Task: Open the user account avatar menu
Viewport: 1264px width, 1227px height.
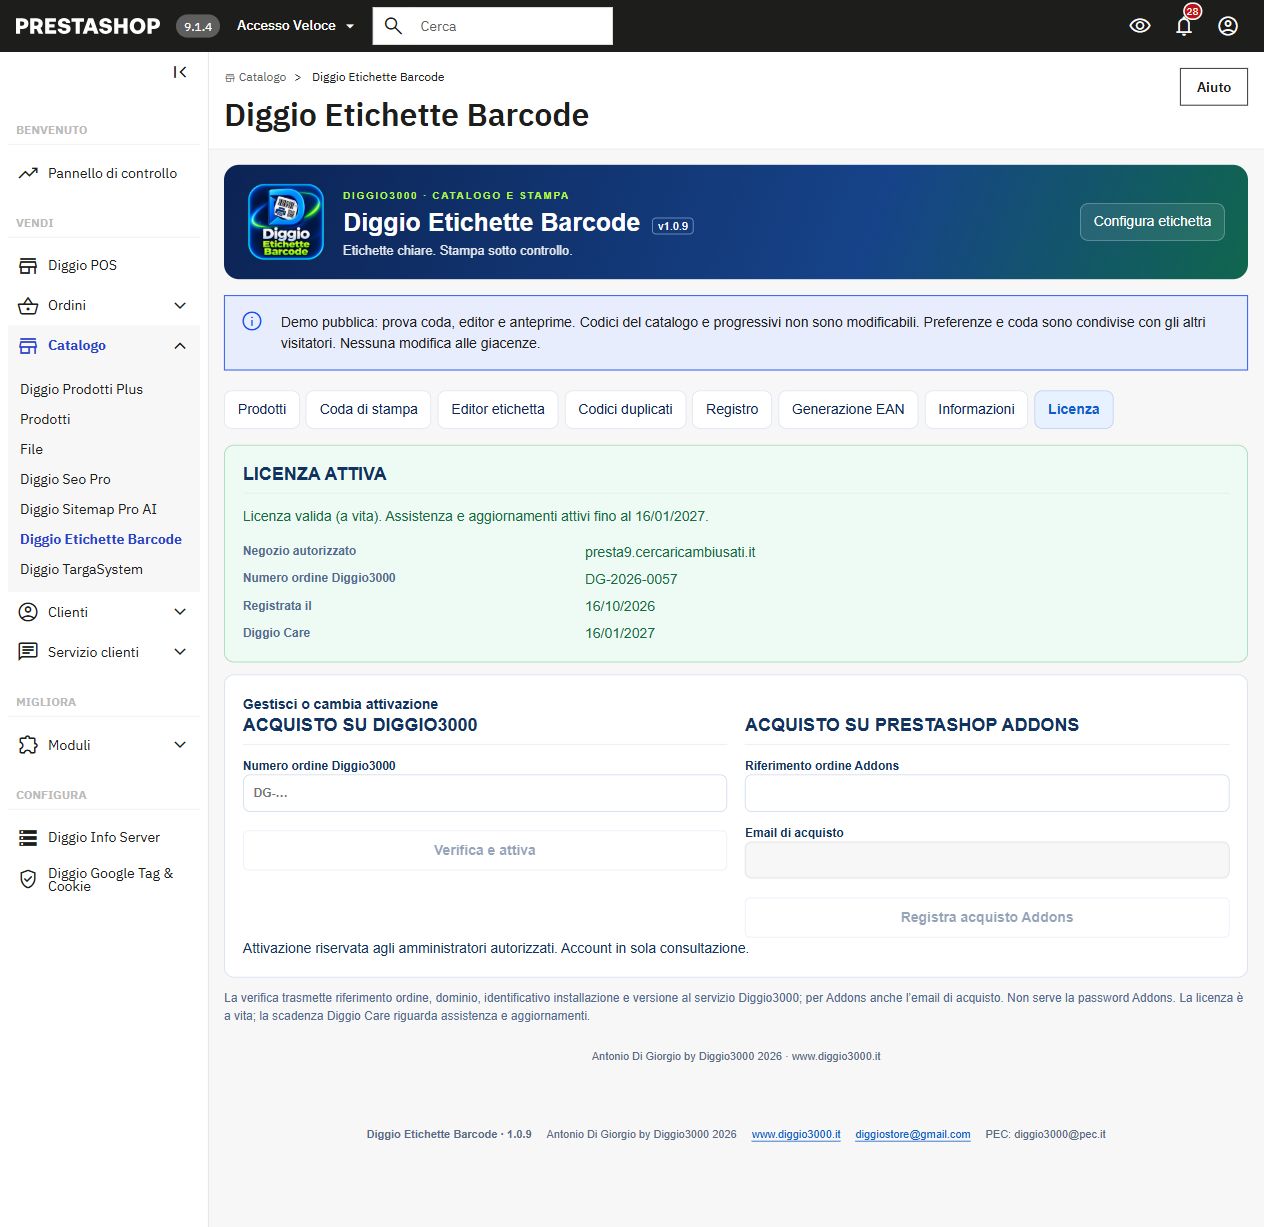Action: (x=1228, y=26)
